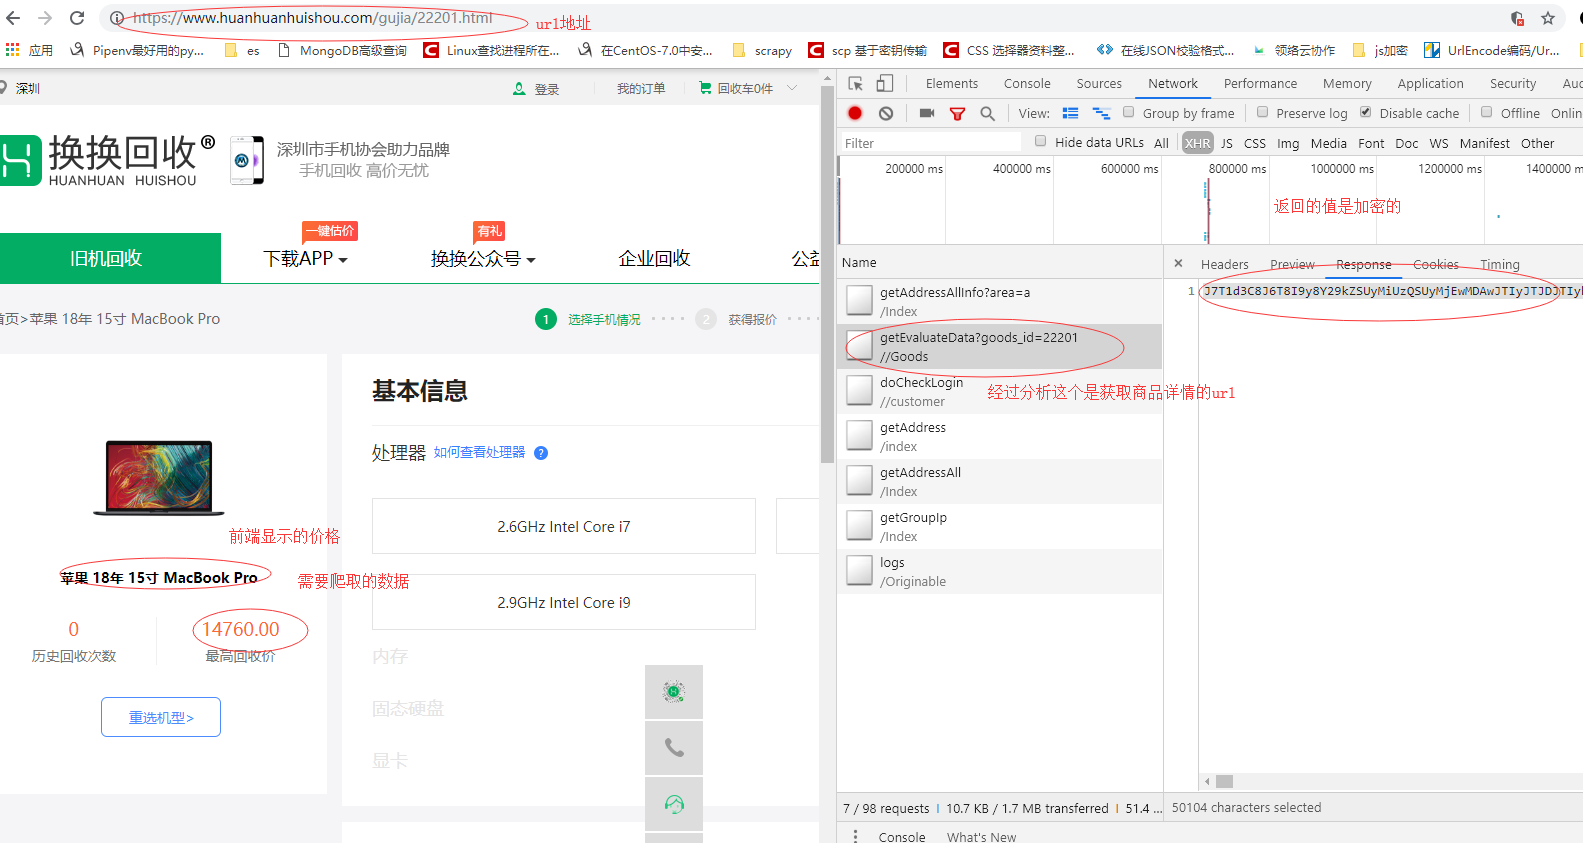Switch to the Elements tab

pos(951,84)
